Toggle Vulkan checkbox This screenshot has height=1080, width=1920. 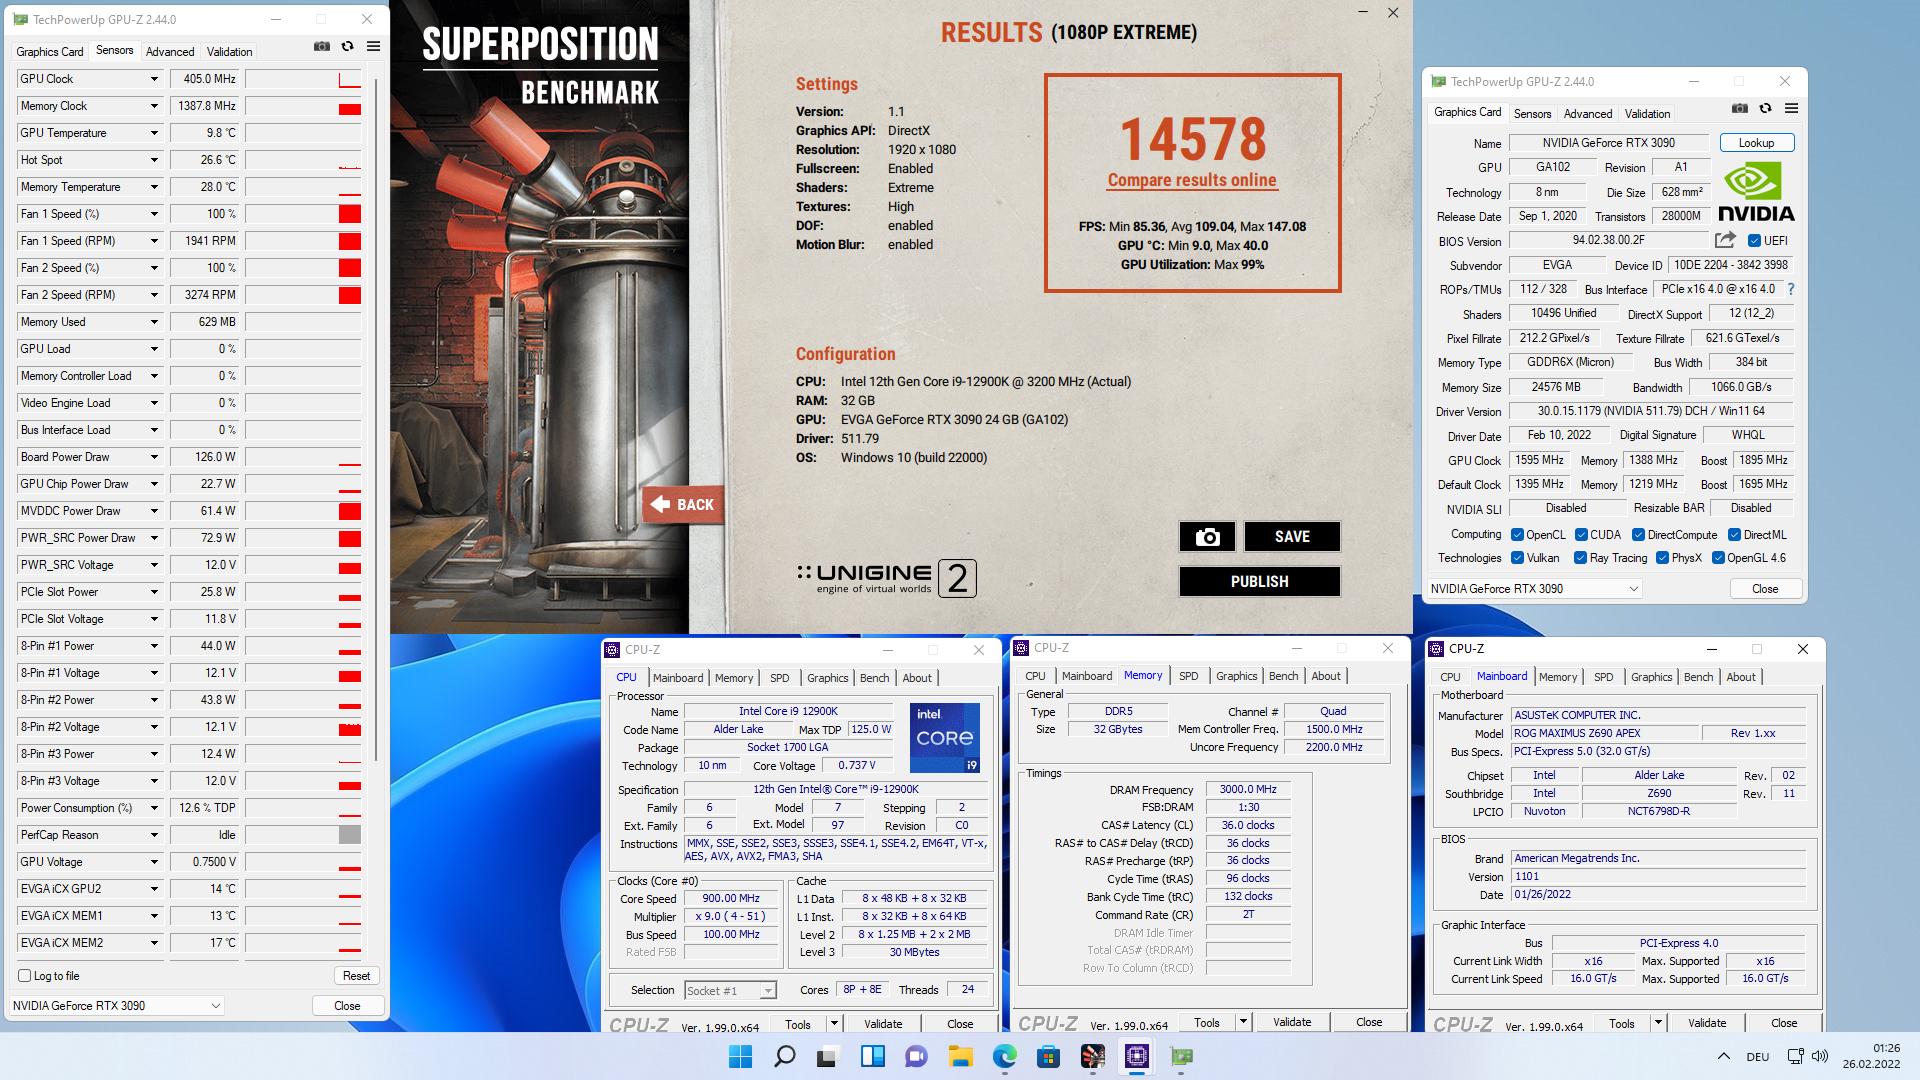tap(1517, 558)
